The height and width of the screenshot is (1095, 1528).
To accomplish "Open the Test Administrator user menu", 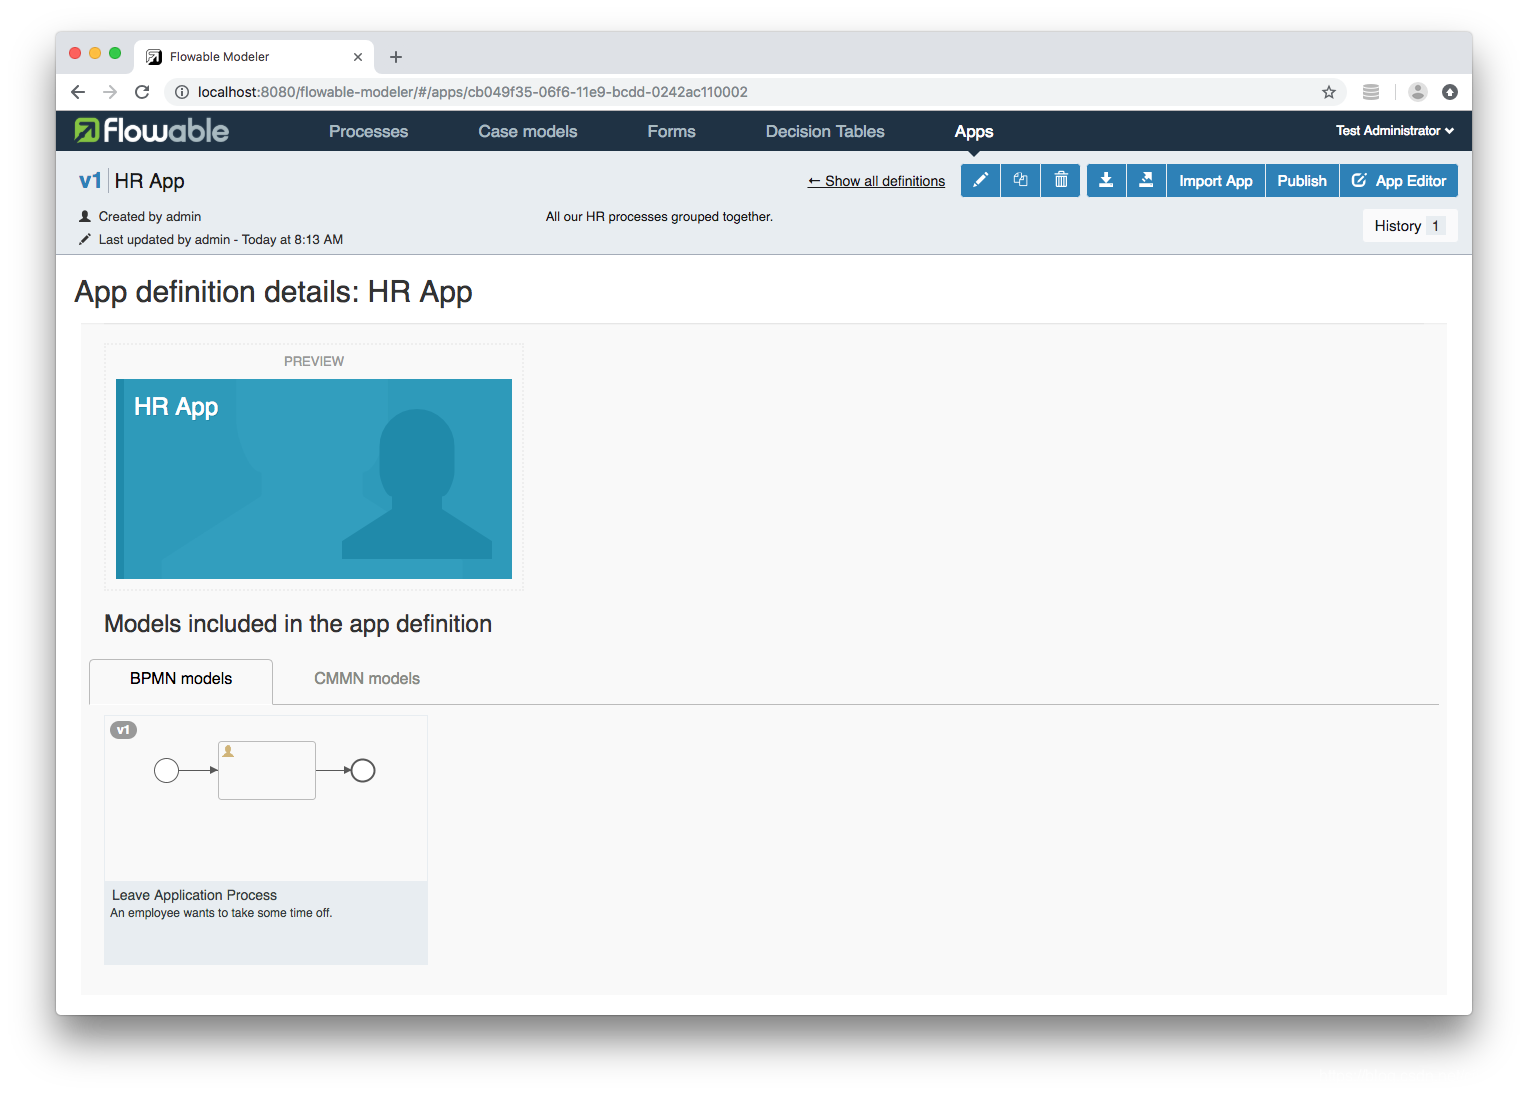I will point(1395,130).
